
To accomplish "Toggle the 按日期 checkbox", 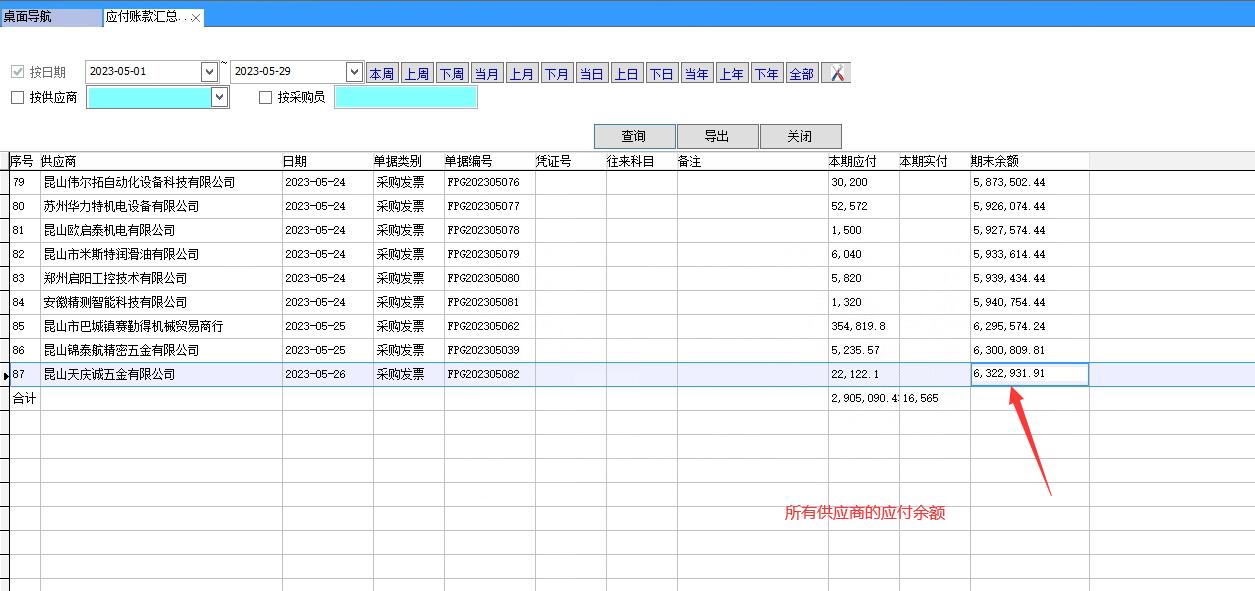I will (17, 72).
